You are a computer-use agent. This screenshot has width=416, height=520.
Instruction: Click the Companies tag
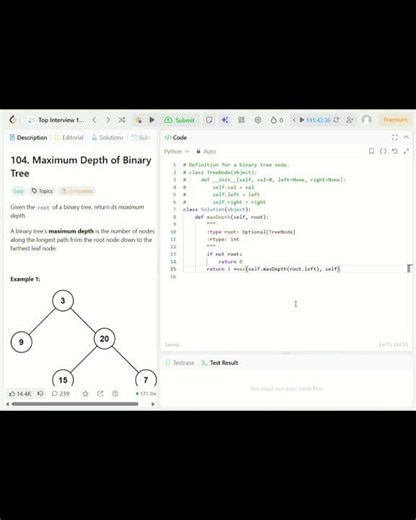point(77,191)
